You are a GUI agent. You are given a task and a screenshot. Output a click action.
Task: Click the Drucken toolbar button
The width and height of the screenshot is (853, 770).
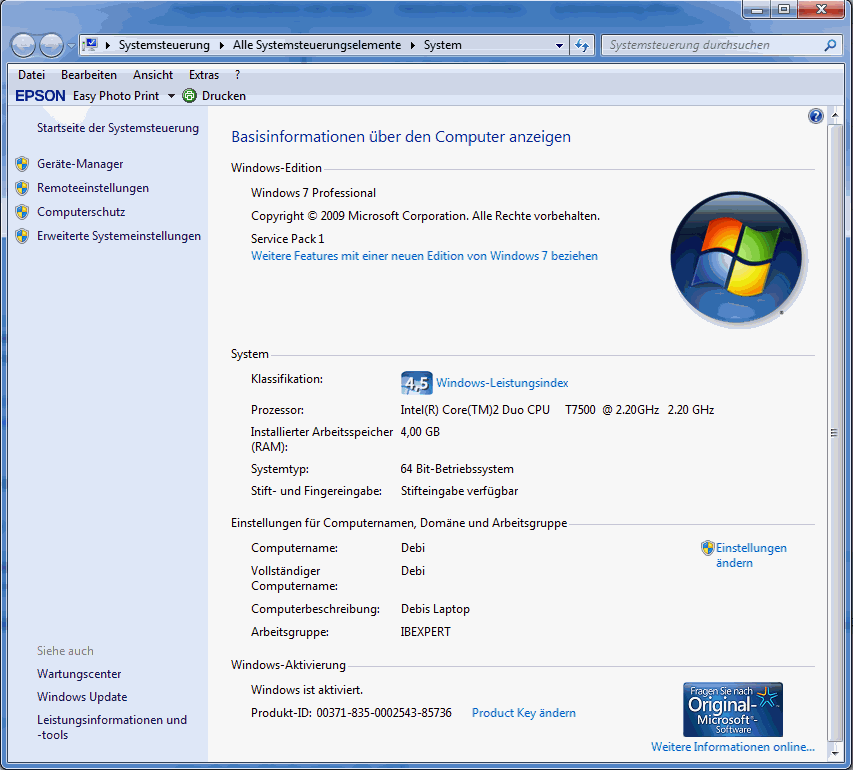(224, 96)
